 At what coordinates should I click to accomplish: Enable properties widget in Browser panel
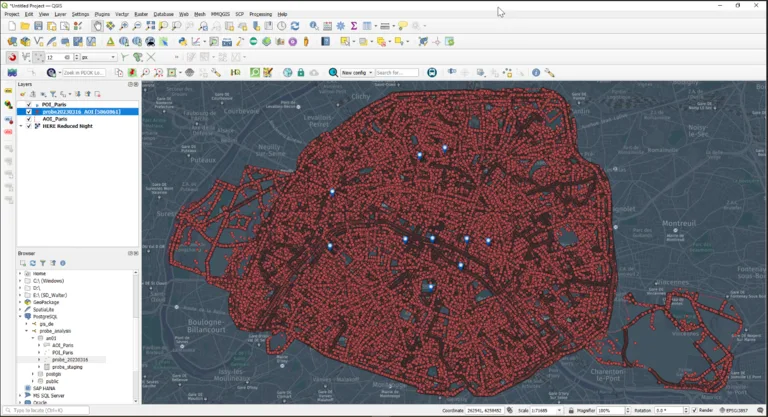click(x=63, y=263)
